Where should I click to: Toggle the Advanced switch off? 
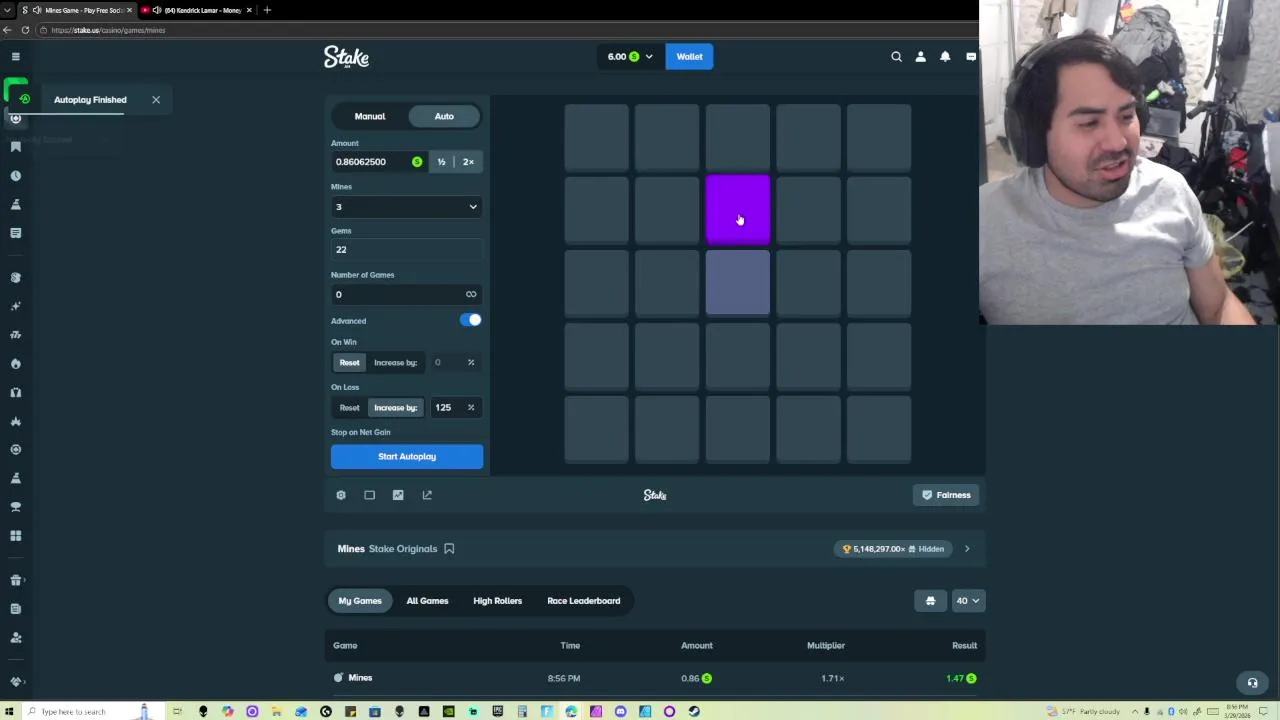tap(471, 320)
